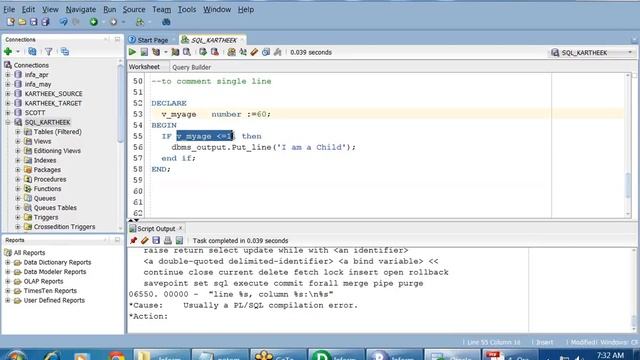
Task: Click the SQL History icon
Action: [x=266, y=52]
